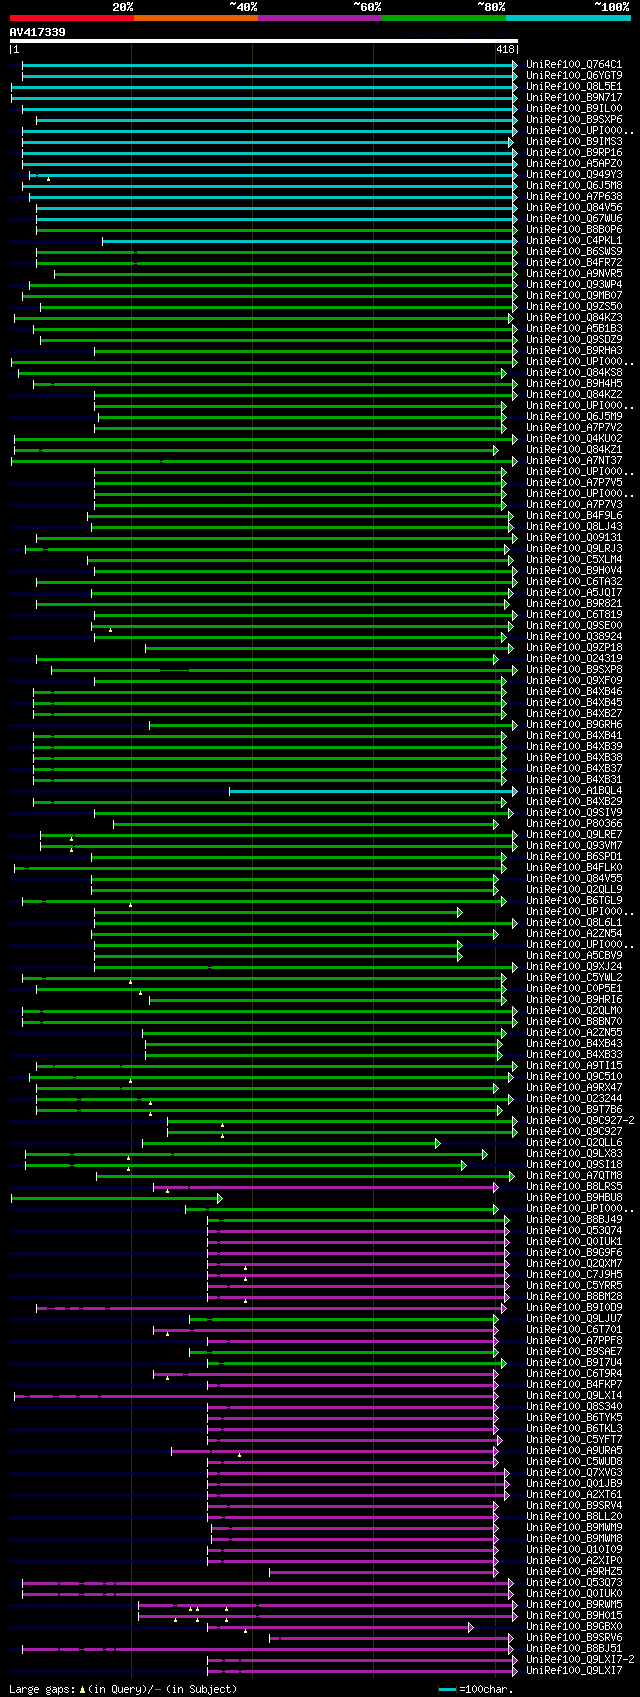Screen dimensions: 640x1697
Task: Select hit label UniRef100_Q9ZS50
Action: pyautogui.click(x=574, y=306)
